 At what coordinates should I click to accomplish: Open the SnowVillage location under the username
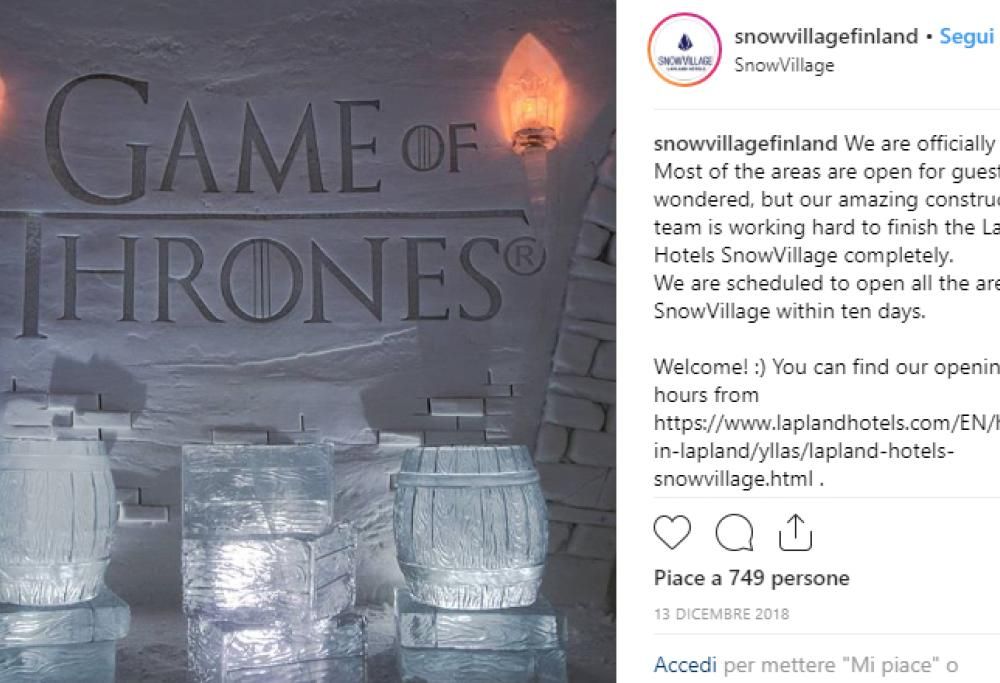[784, 65]
